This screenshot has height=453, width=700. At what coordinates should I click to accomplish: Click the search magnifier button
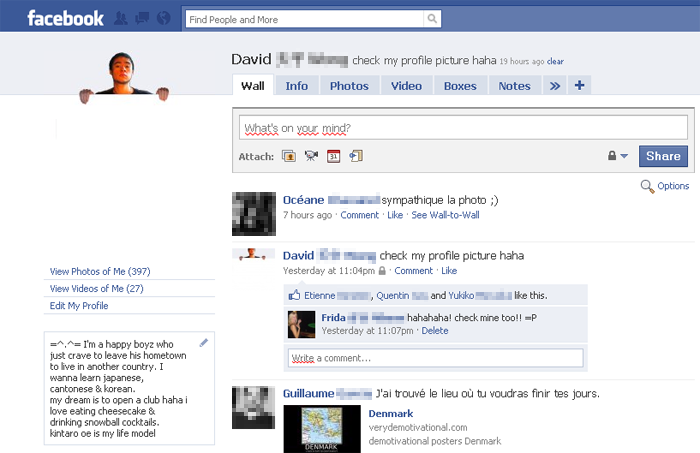(x=432, y=18)
